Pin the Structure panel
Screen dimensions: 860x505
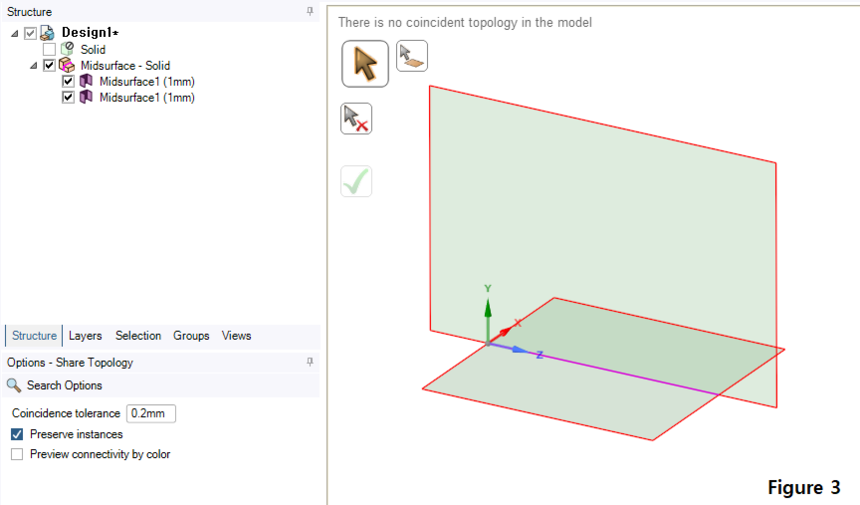click(310, 11)
